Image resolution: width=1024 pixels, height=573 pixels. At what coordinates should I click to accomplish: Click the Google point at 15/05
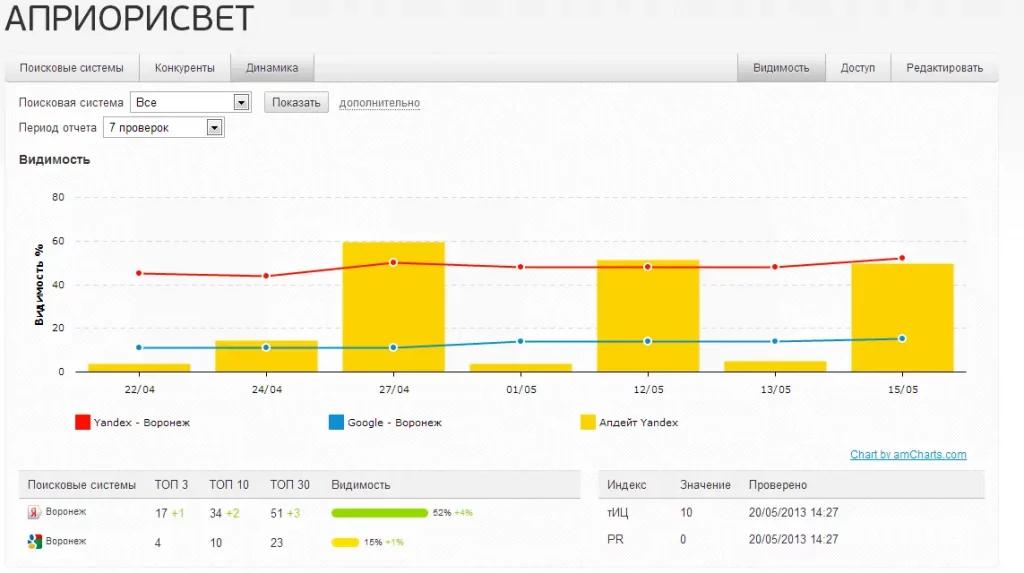902,338
